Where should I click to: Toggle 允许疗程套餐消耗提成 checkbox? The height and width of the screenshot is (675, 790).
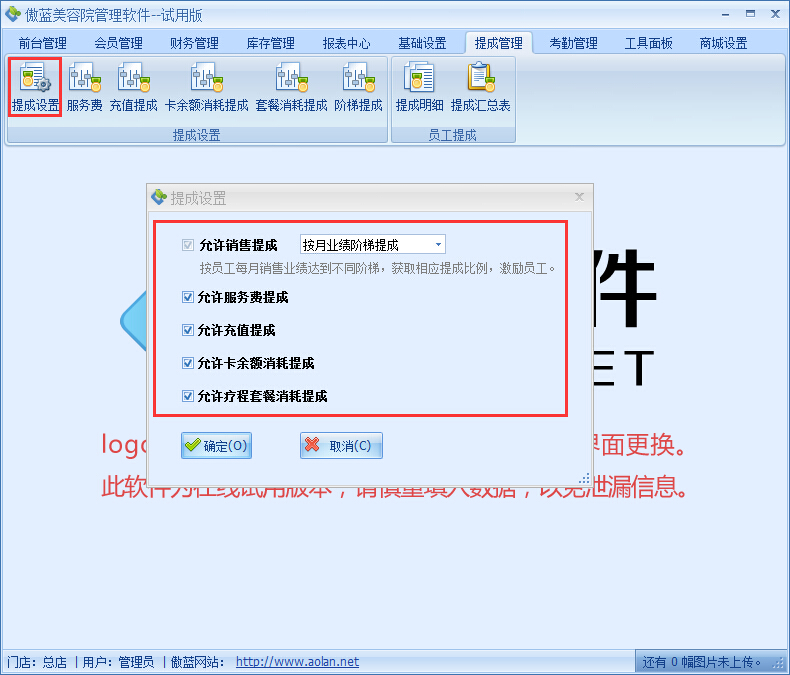(x=189, y=396)
